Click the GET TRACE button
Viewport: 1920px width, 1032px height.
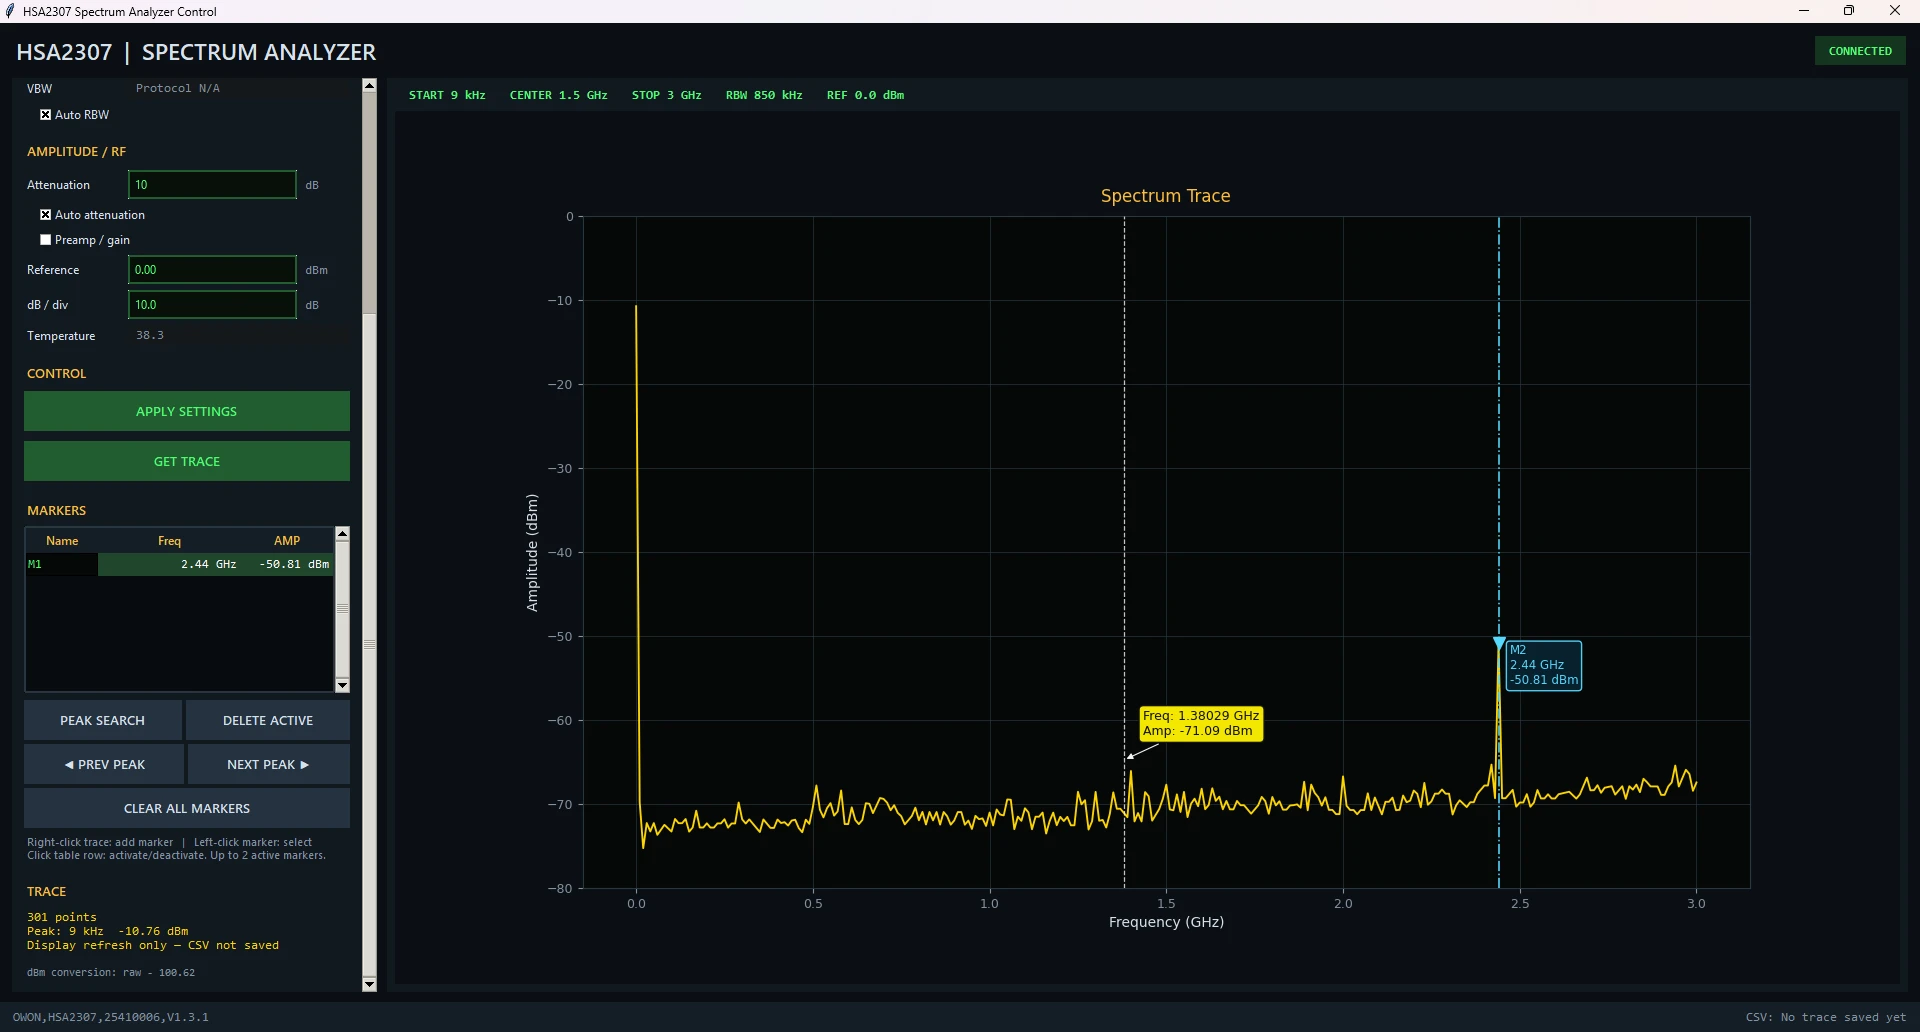(187, 461)
